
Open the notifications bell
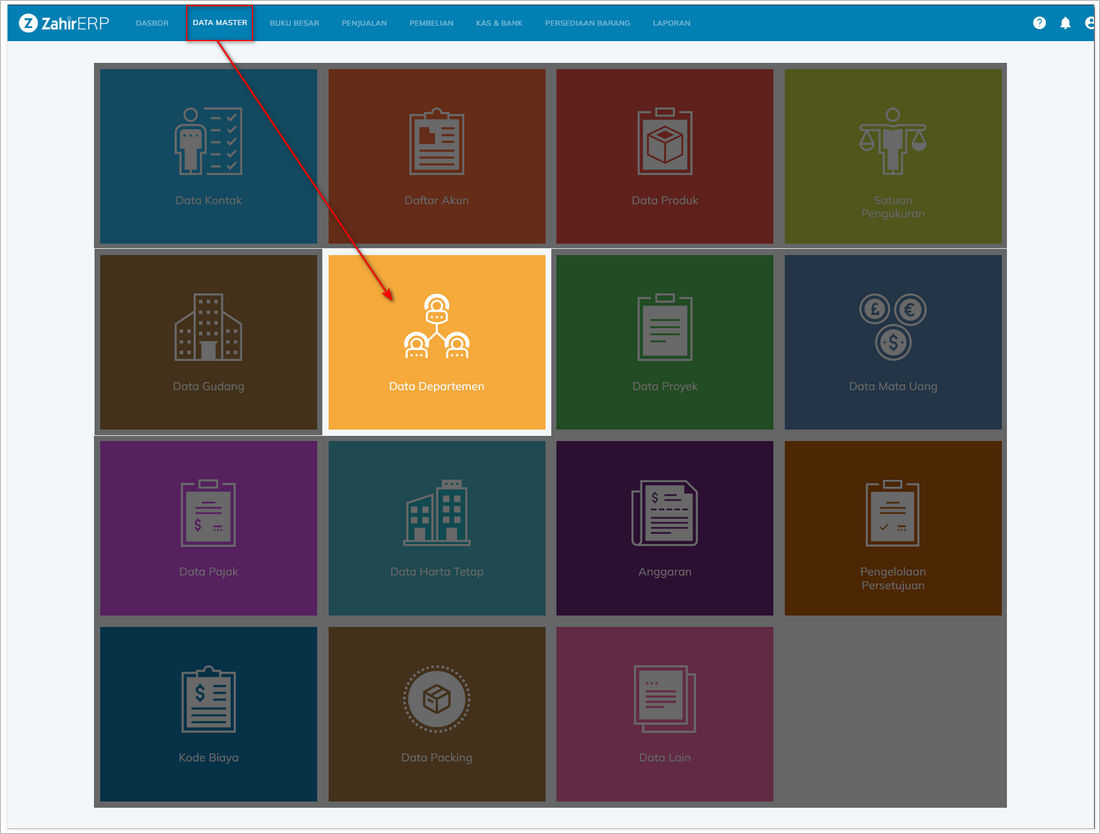pos(1065,23)
